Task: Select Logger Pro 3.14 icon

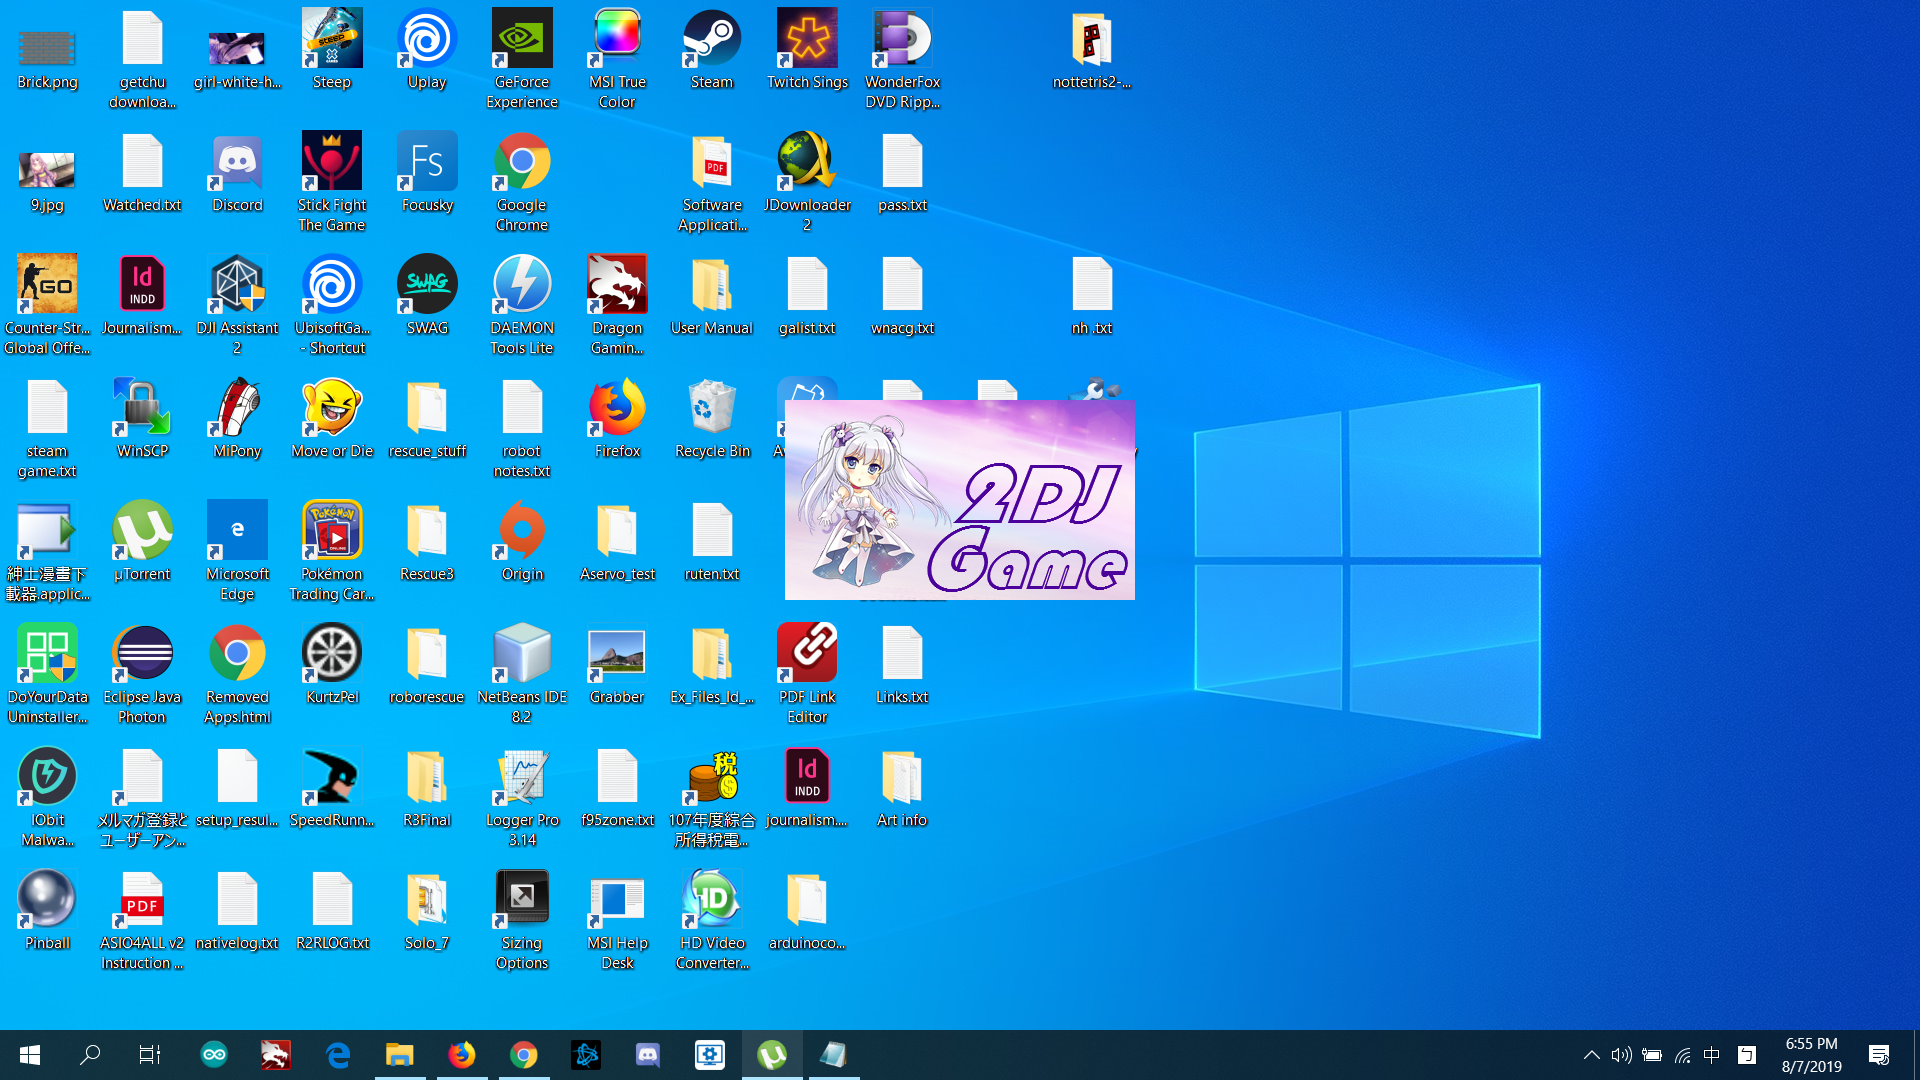Action: point(522,798)
